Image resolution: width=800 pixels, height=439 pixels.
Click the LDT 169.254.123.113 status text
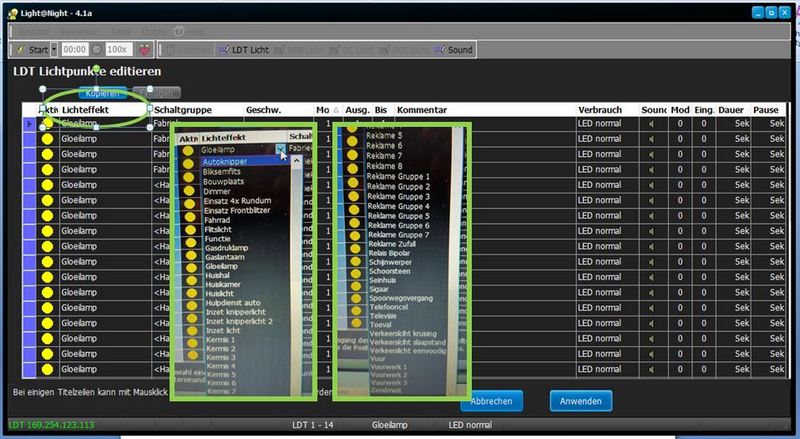tap(52, 425)
